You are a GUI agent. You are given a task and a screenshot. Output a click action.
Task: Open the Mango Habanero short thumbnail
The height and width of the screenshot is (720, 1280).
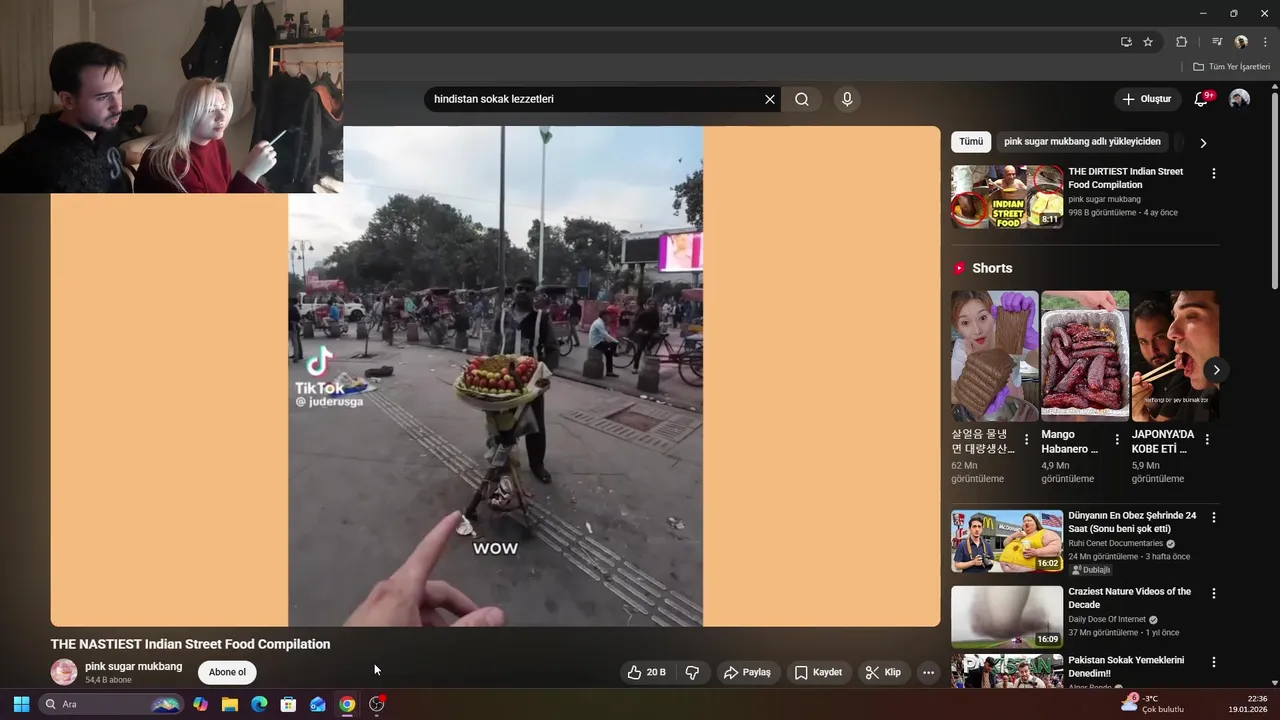pos(1085,356)
